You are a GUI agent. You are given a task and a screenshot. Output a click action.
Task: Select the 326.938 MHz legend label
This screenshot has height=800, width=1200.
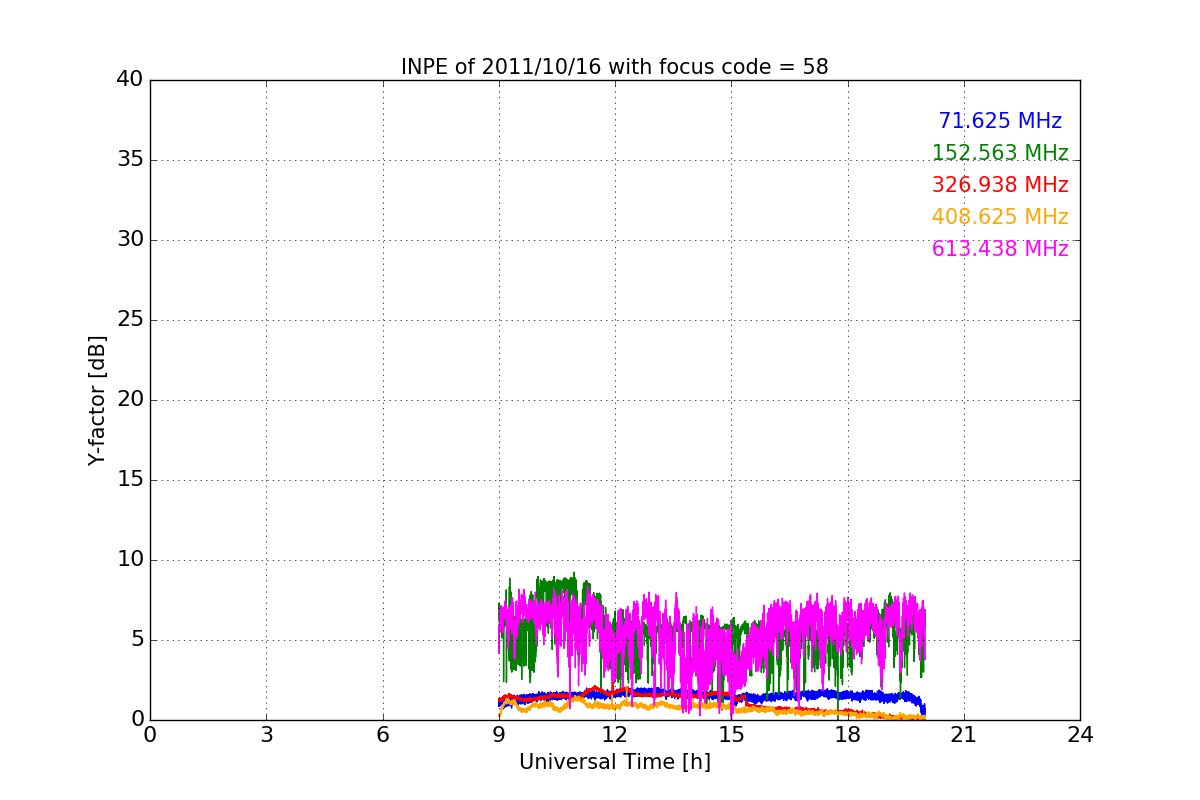click(x=1000, y=185)
